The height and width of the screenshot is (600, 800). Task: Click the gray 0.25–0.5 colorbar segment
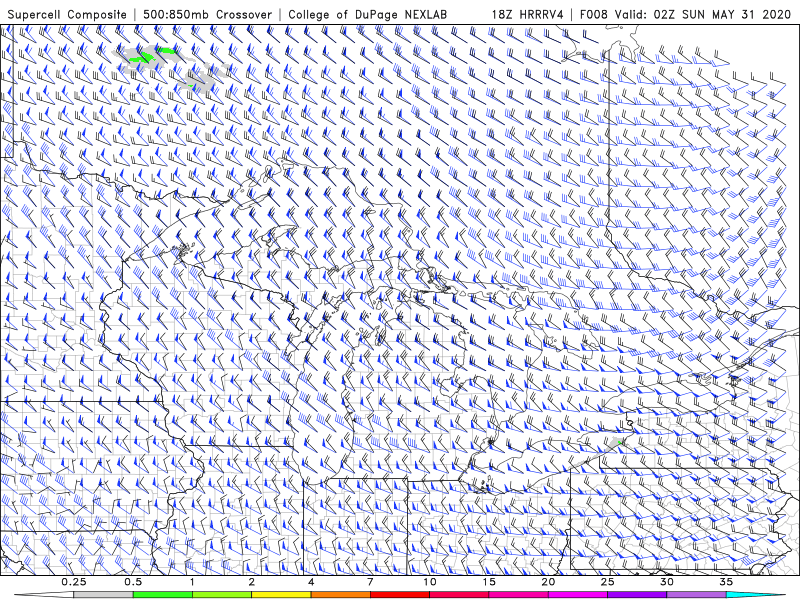[x=104, y=595]
